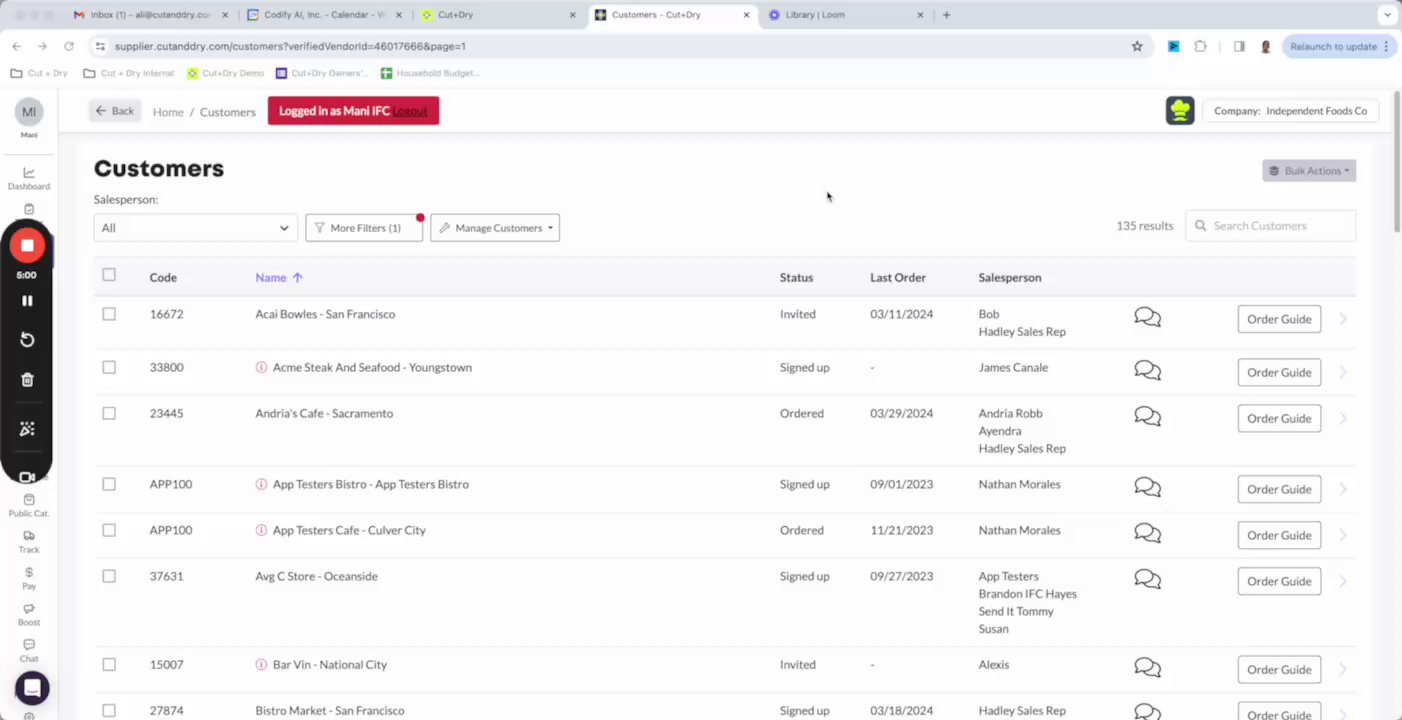Check the Acme Steak And Seafood row

click(109, 367)
